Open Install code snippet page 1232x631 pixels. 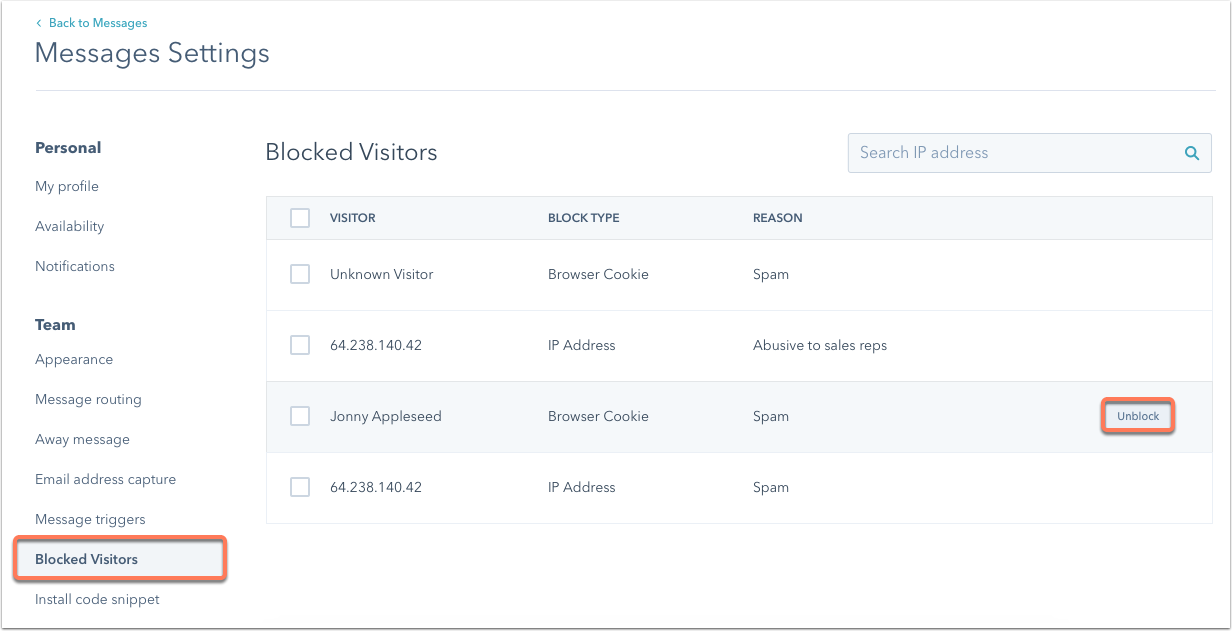(x=97, y=599)
